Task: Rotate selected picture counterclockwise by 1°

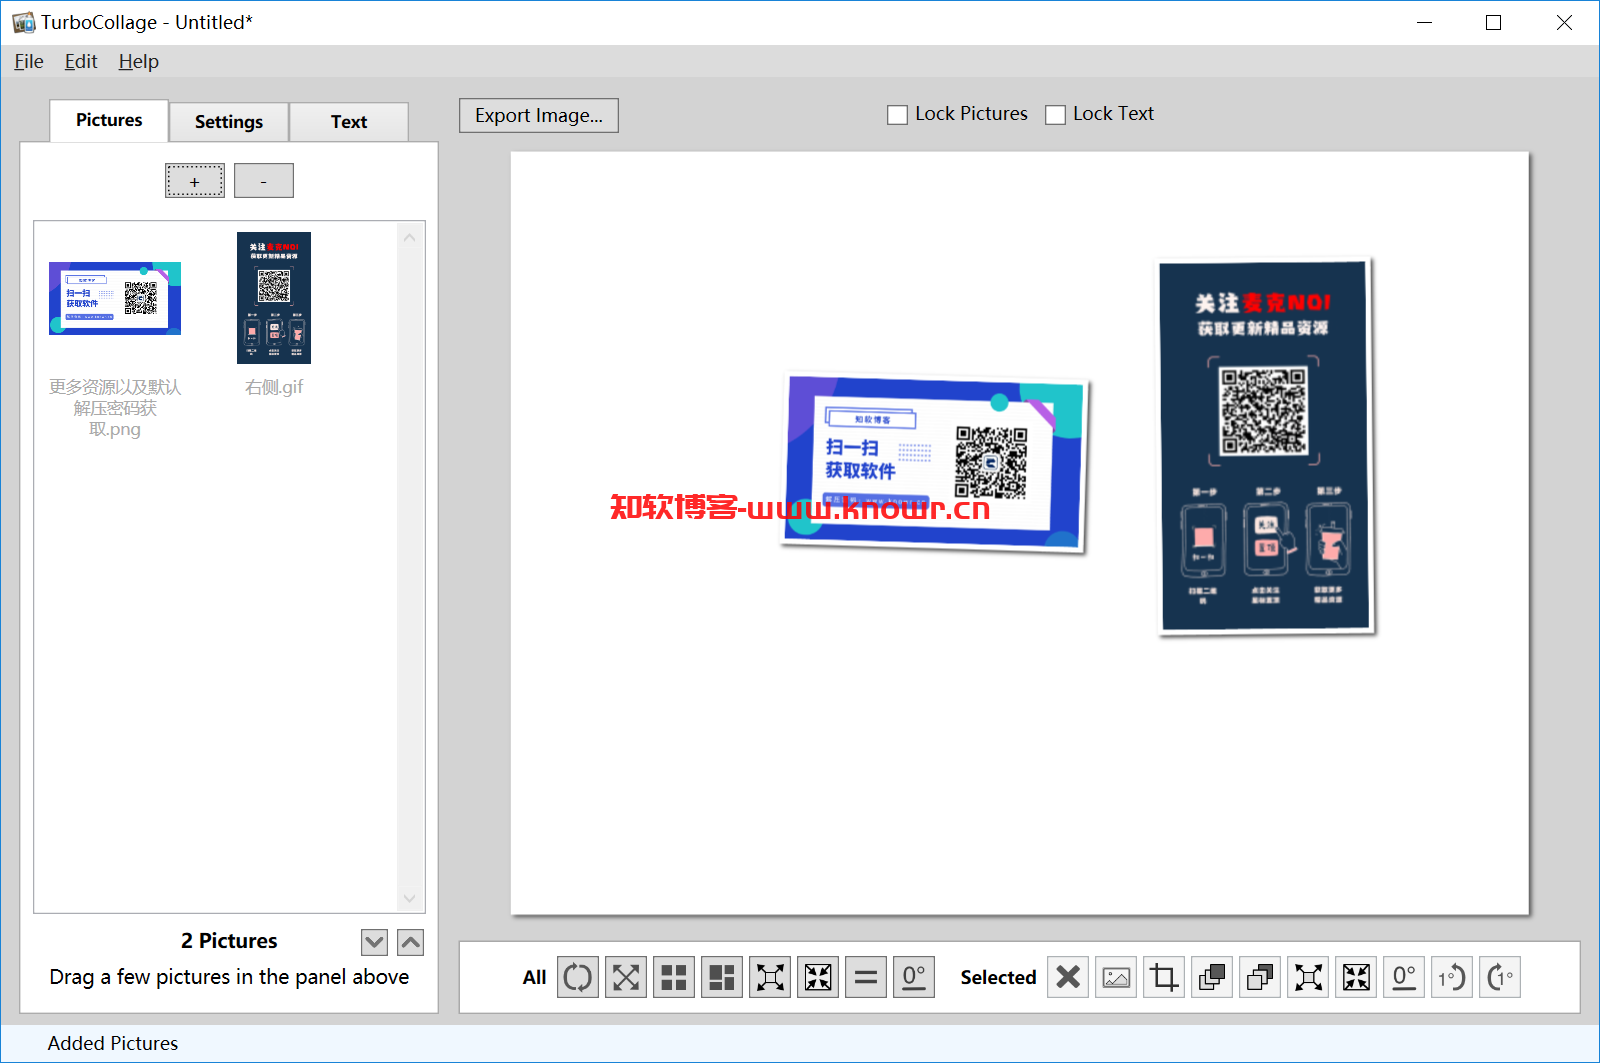Action: click(1452, 977)
